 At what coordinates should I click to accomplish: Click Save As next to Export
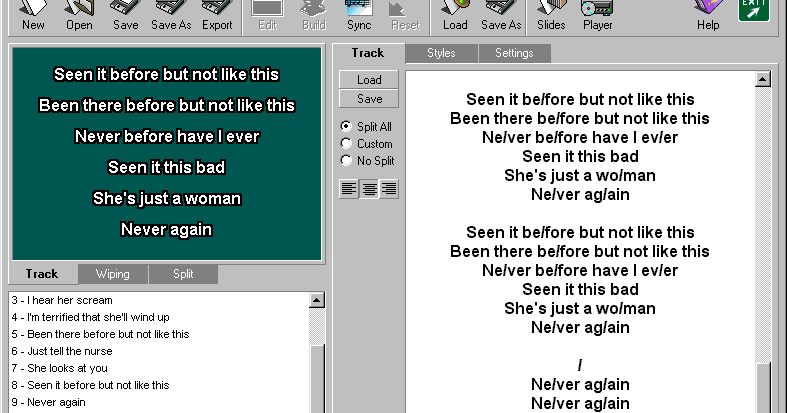[x=171, y=15]
